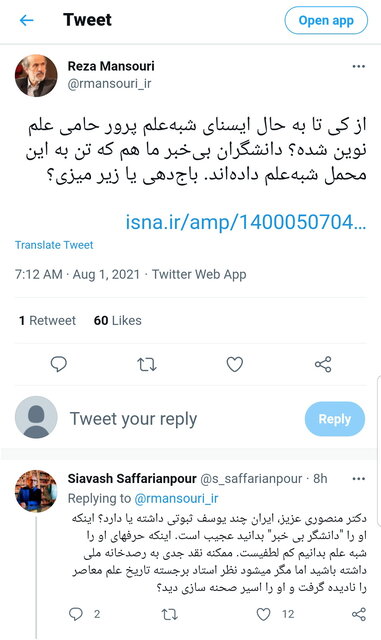This screenshot has width=381, height=640.
Task: Share the main tweet
Action: pyautogui.click(x=323, y=364)
